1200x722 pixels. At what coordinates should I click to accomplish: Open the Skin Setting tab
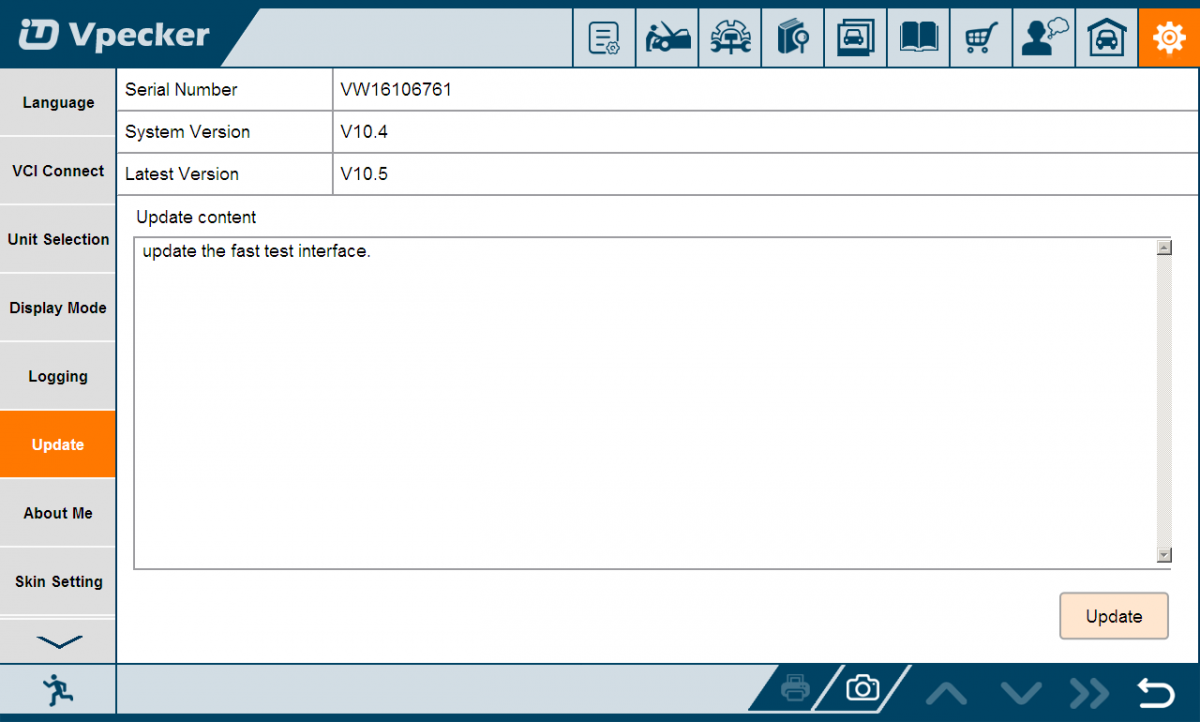[58, 582]
